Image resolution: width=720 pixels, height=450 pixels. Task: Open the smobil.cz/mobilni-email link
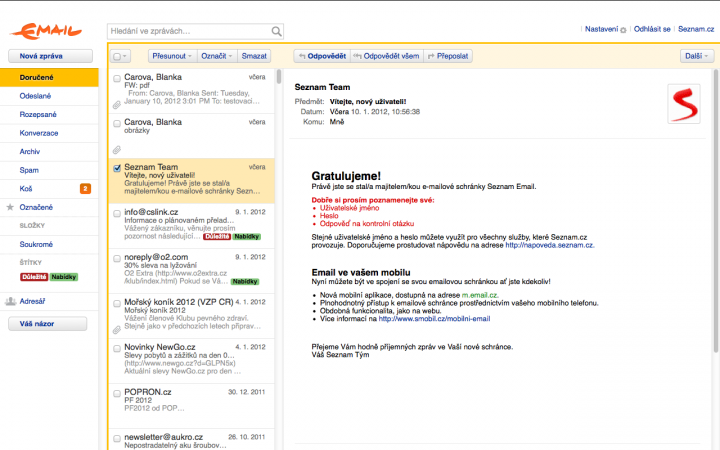(434, 319)
